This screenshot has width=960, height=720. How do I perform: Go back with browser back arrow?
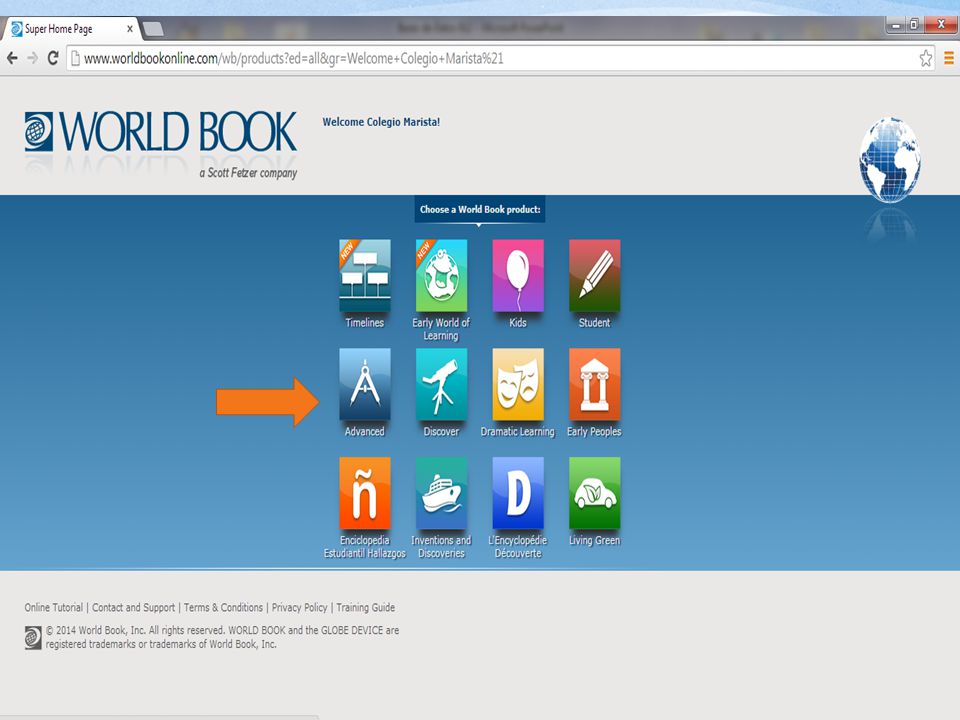coord(12,58)
